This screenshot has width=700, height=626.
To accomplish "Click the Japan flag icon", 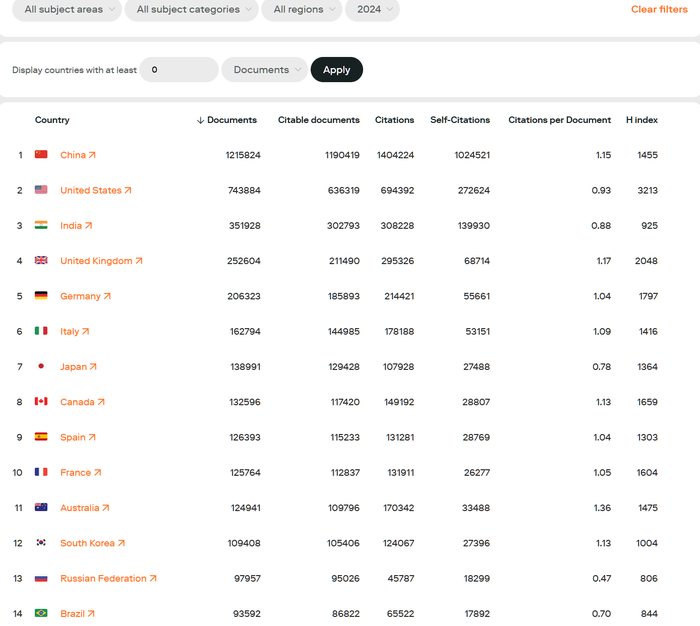I will click(41, 367).
